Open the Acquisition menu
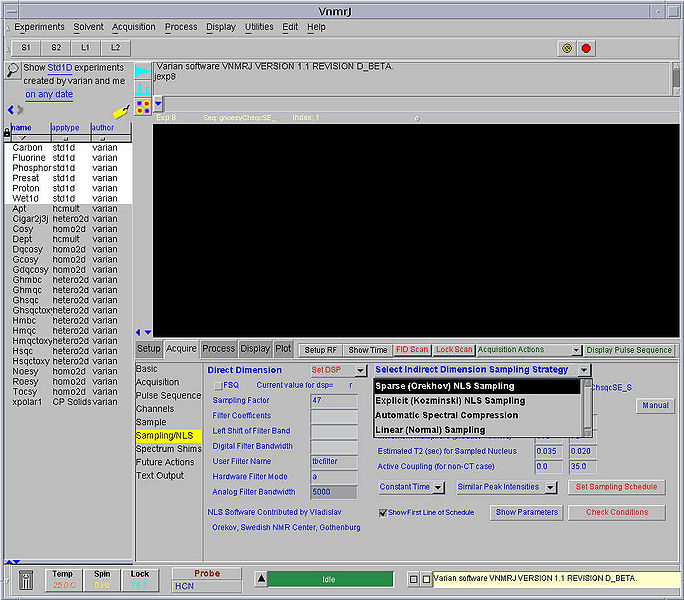The width and height of the screenshot is (684, 600). (133, 27)
